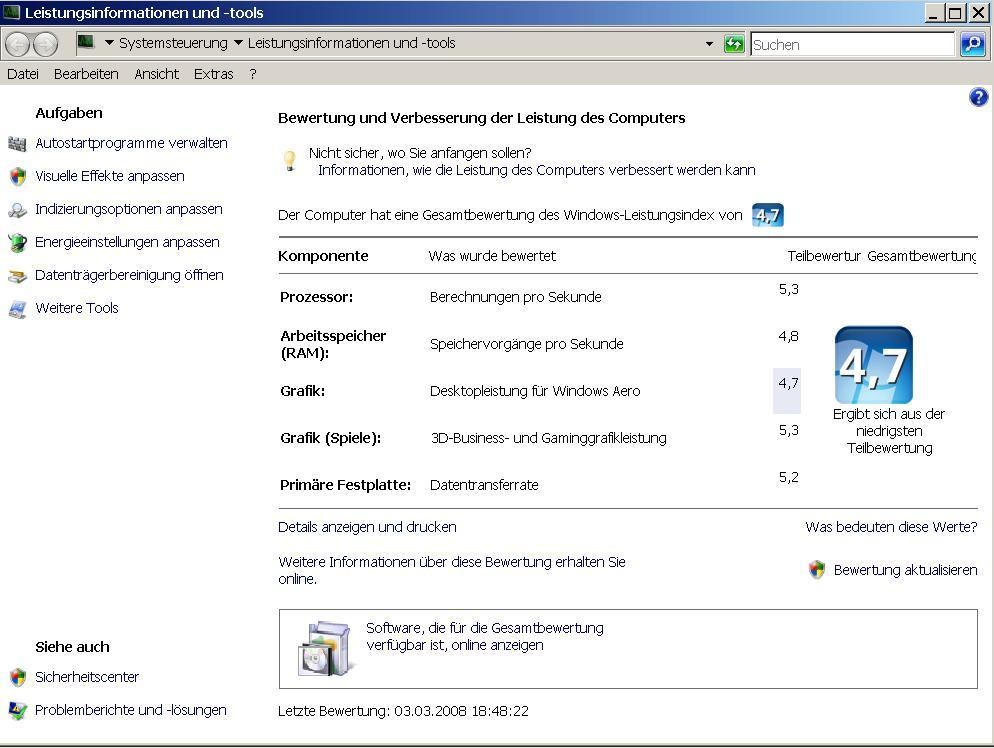994x748 pixels.
Task: Click the Was wurde bewertet column header
Action: pos(492,256)
